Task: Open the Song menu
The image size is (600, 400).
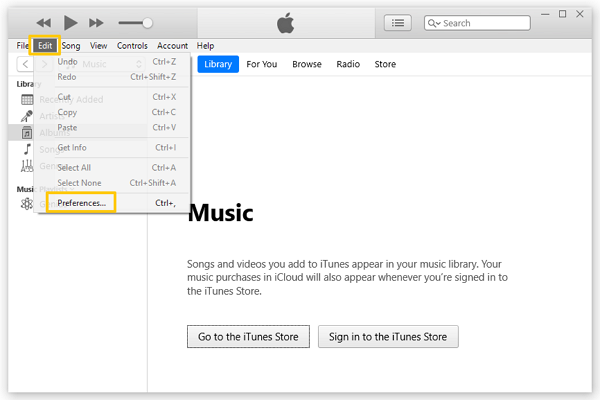Action: point(71,46)
